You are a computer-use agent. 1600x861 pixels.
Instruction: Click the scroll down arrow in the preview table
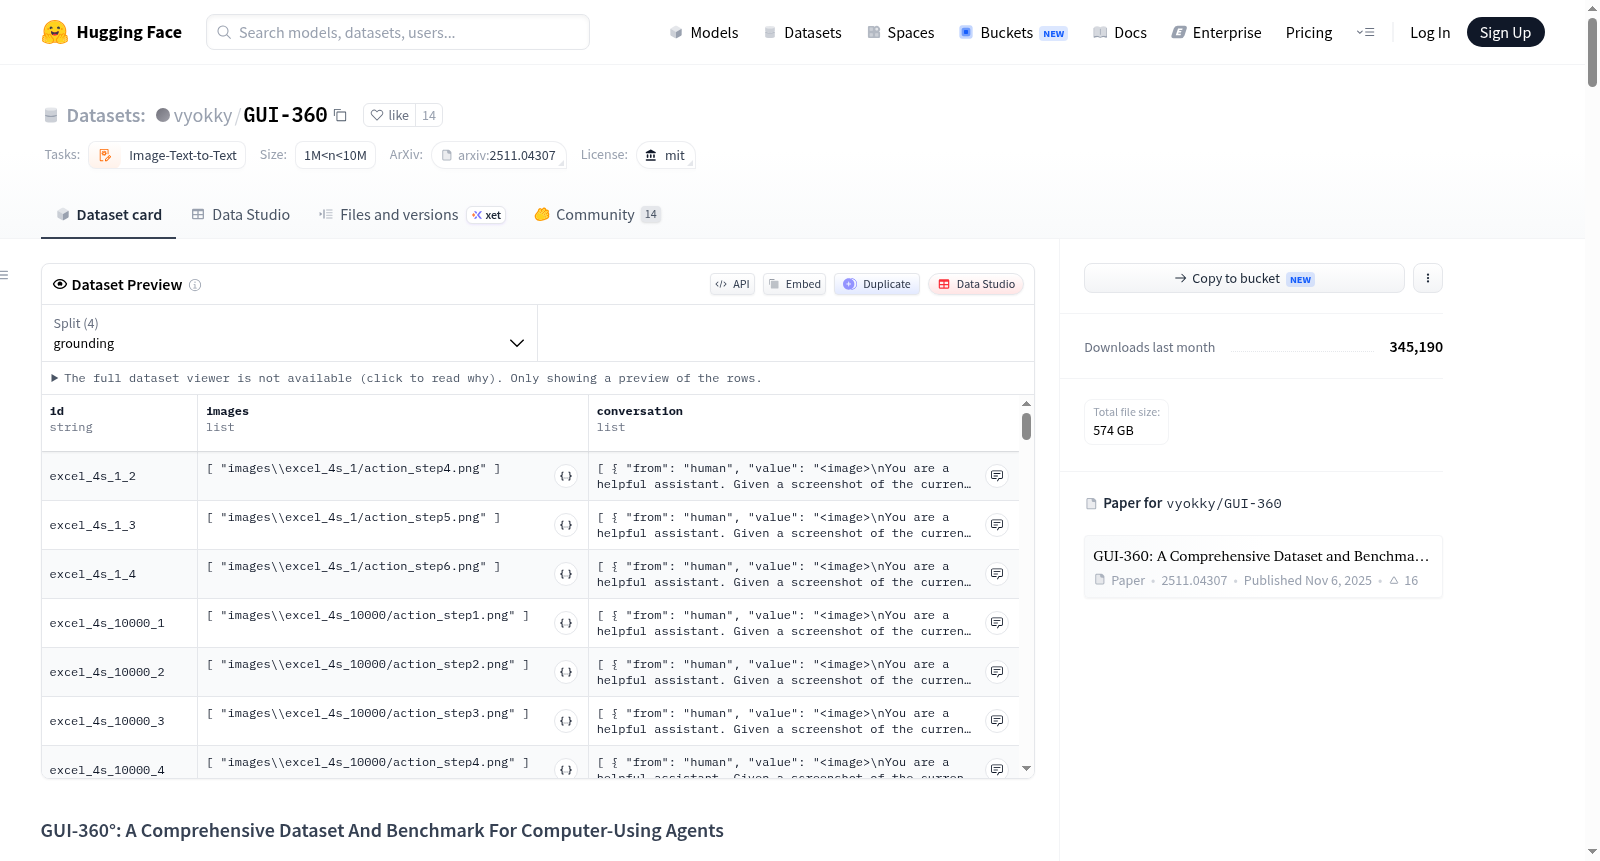(1026, 769)
